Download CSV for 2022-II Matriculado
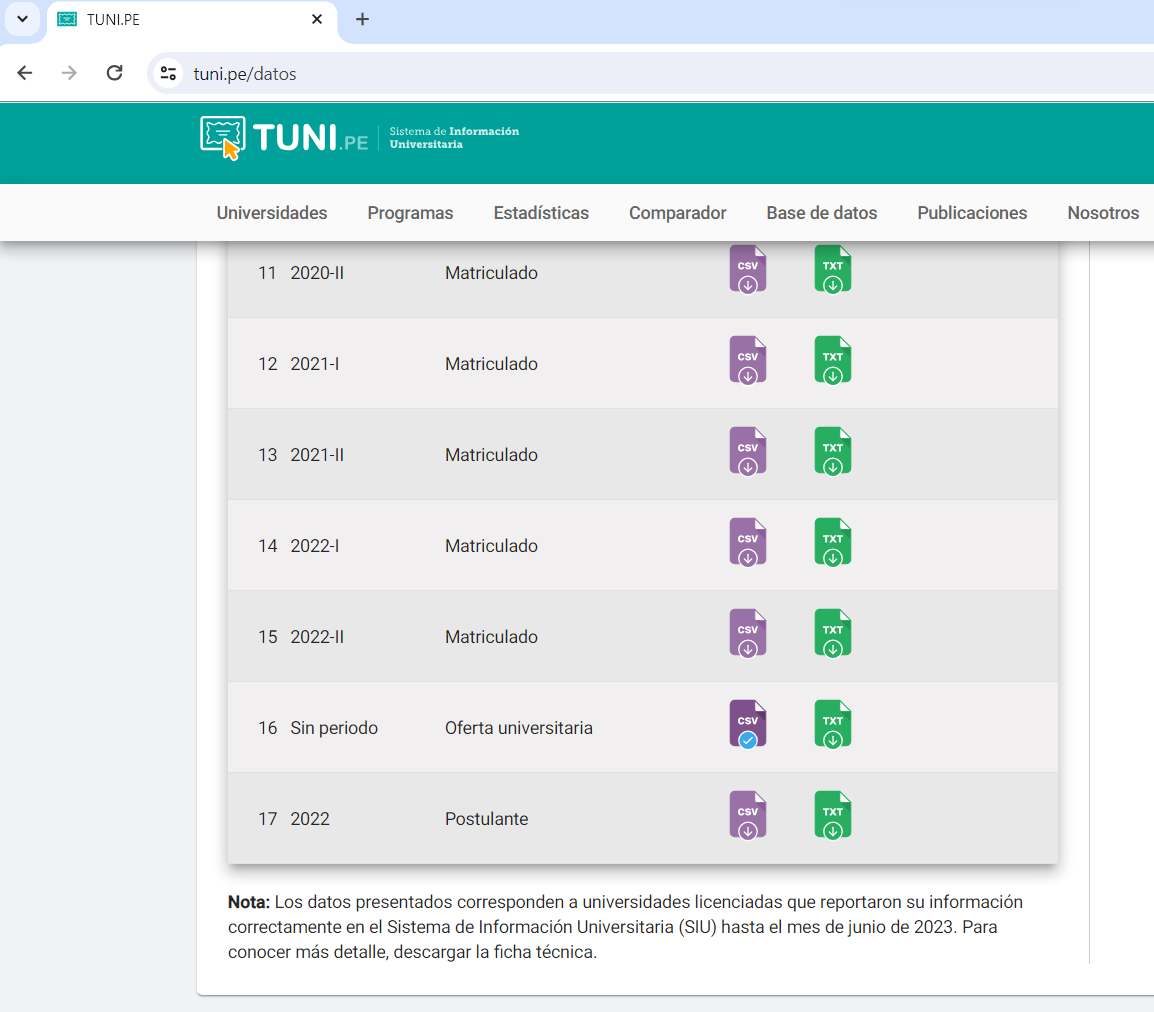The height and width of the screenshot is (1012, 1154). tap(747, 634)
